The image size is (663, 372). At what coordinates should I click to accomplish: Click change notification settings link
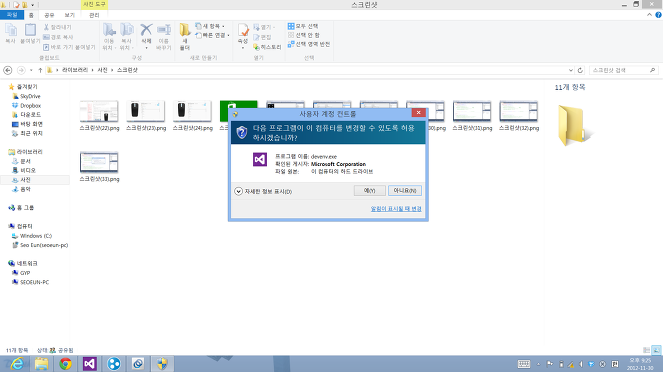click(x=396, y=209)
